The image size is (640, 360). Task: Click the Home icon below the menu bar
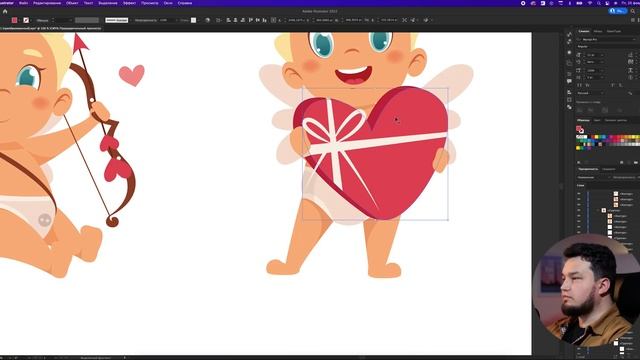[5, 11]
